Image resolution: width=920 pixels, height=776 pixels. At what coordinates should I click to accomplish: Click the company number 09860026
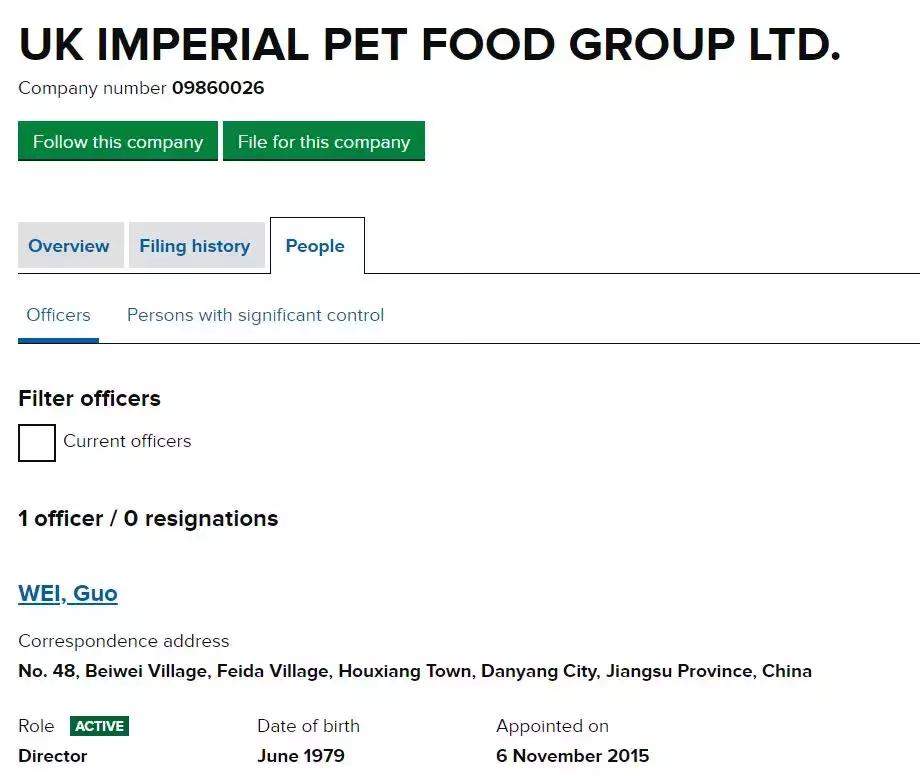point(218,88)
